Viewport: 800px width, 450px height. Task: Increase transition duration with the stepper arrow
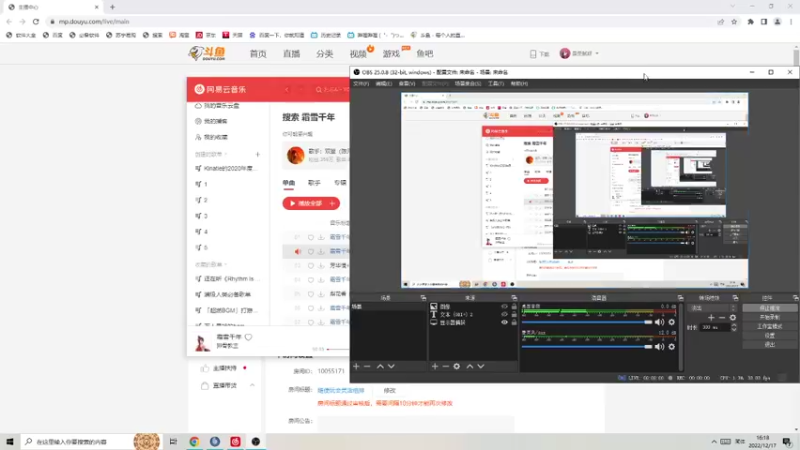(734, 325)
